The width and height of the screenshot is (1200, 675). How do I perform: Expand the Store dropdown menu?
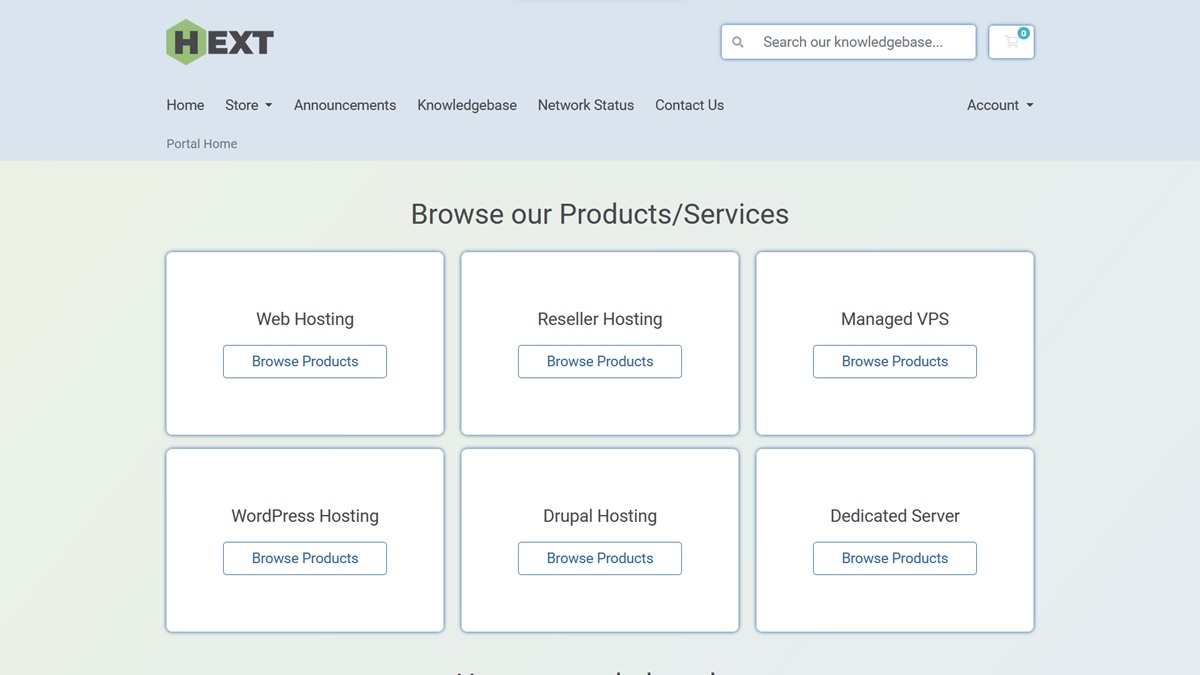click(x=248, y=105)
